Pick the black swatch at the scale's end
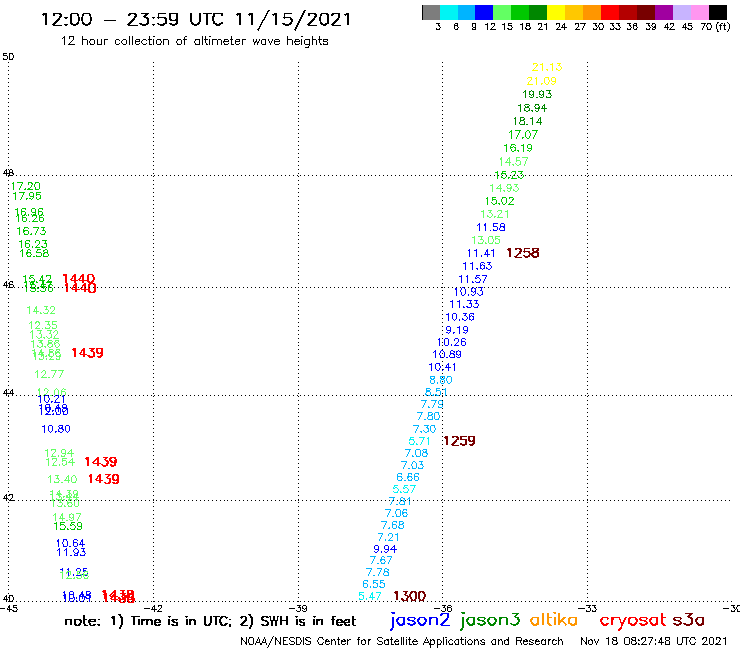The width and height of the screenshot is (740, 650). pyautogui.click(x=718, y=12)
